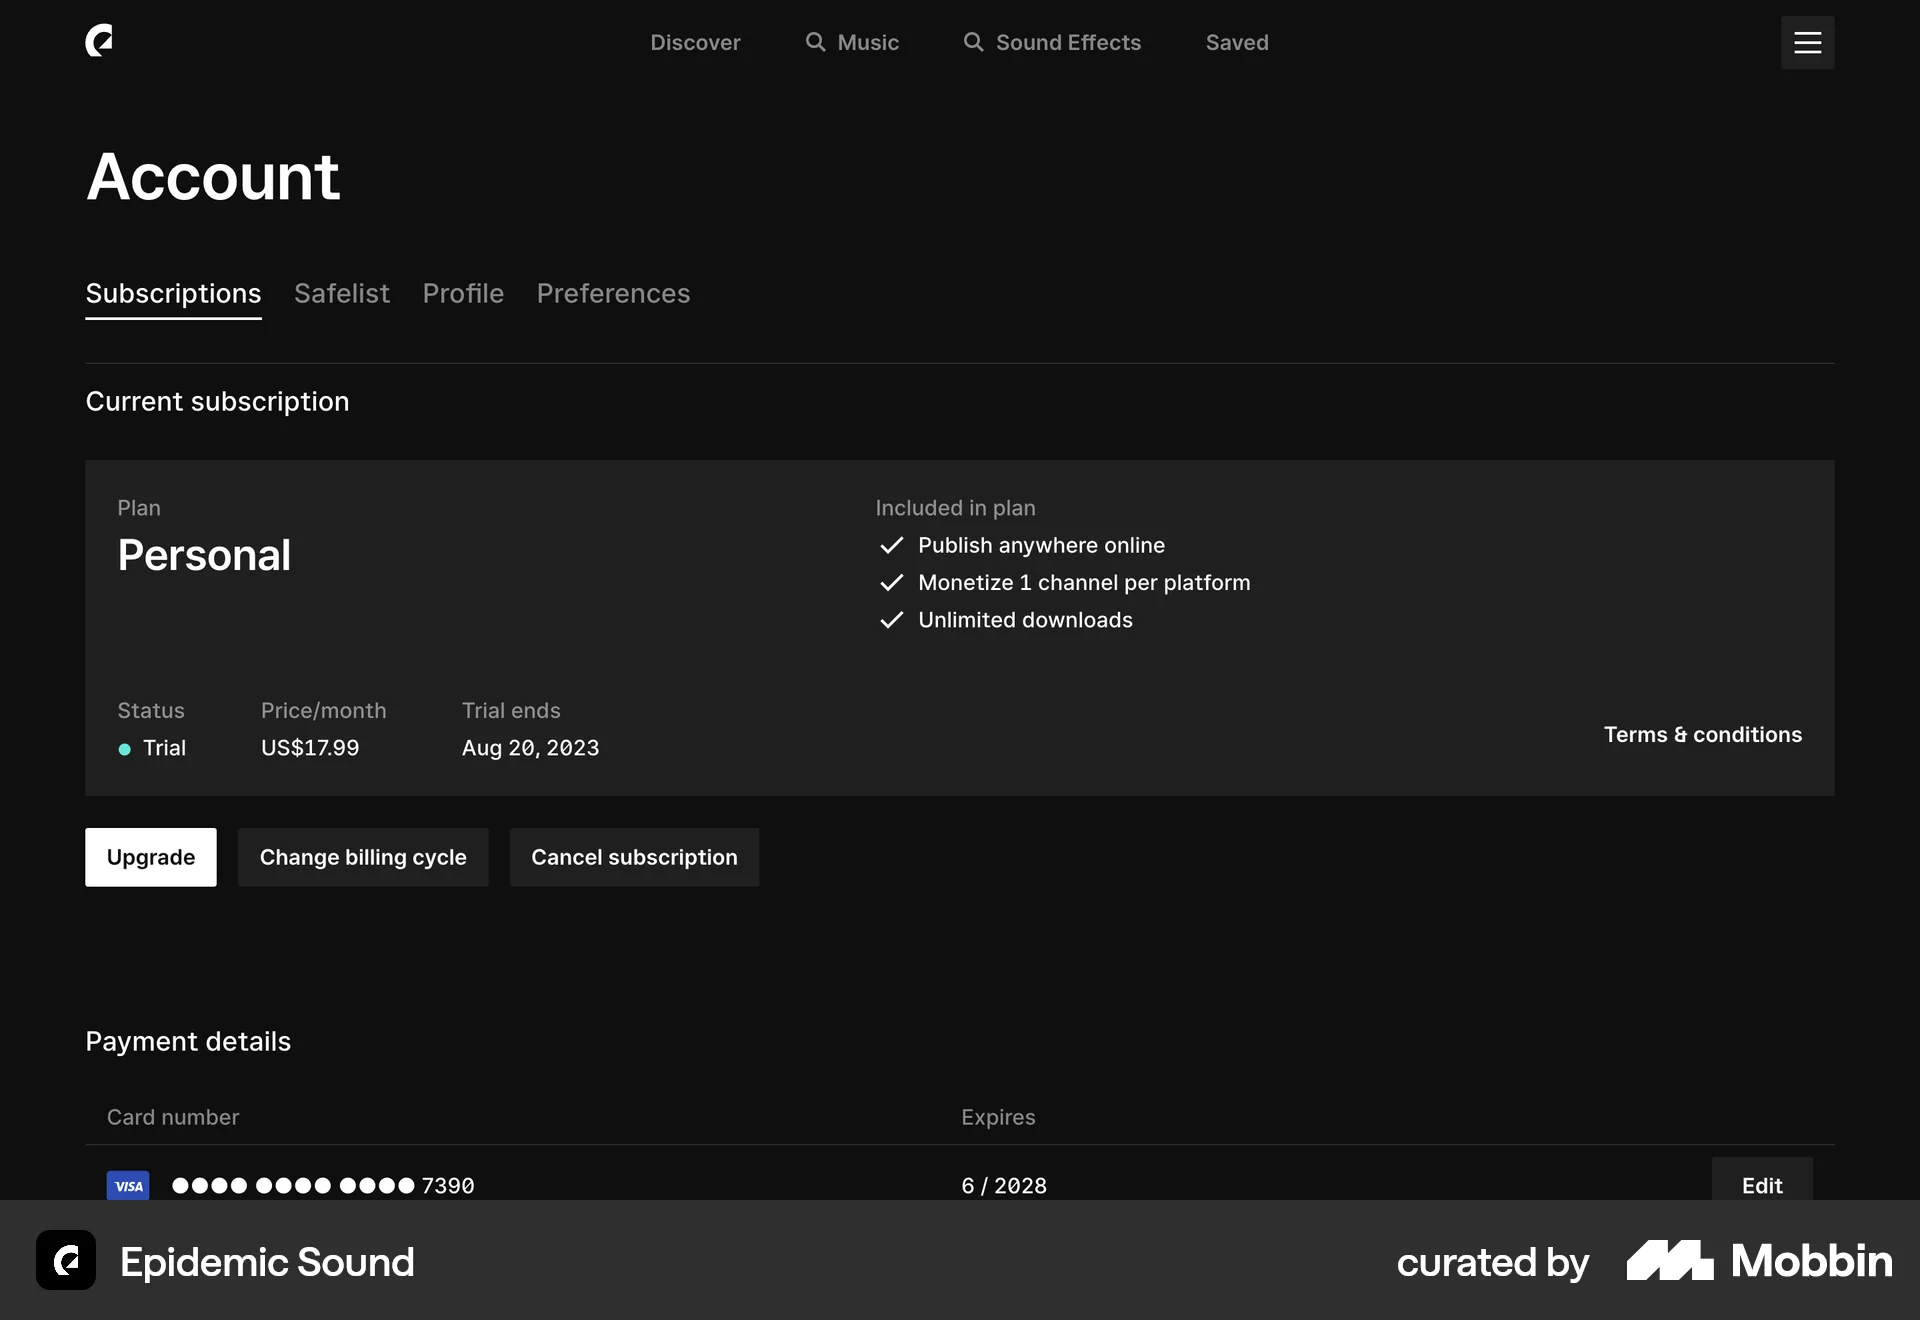Select the Subscriptions tab
This screenshot has width=1920, height=1320.
pos(173,293)
